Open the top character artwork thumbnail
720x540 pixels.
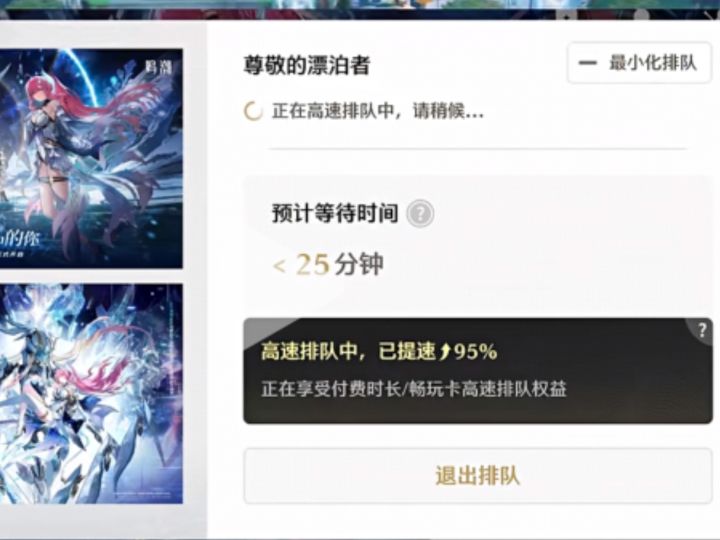click(x=91, y=158)
